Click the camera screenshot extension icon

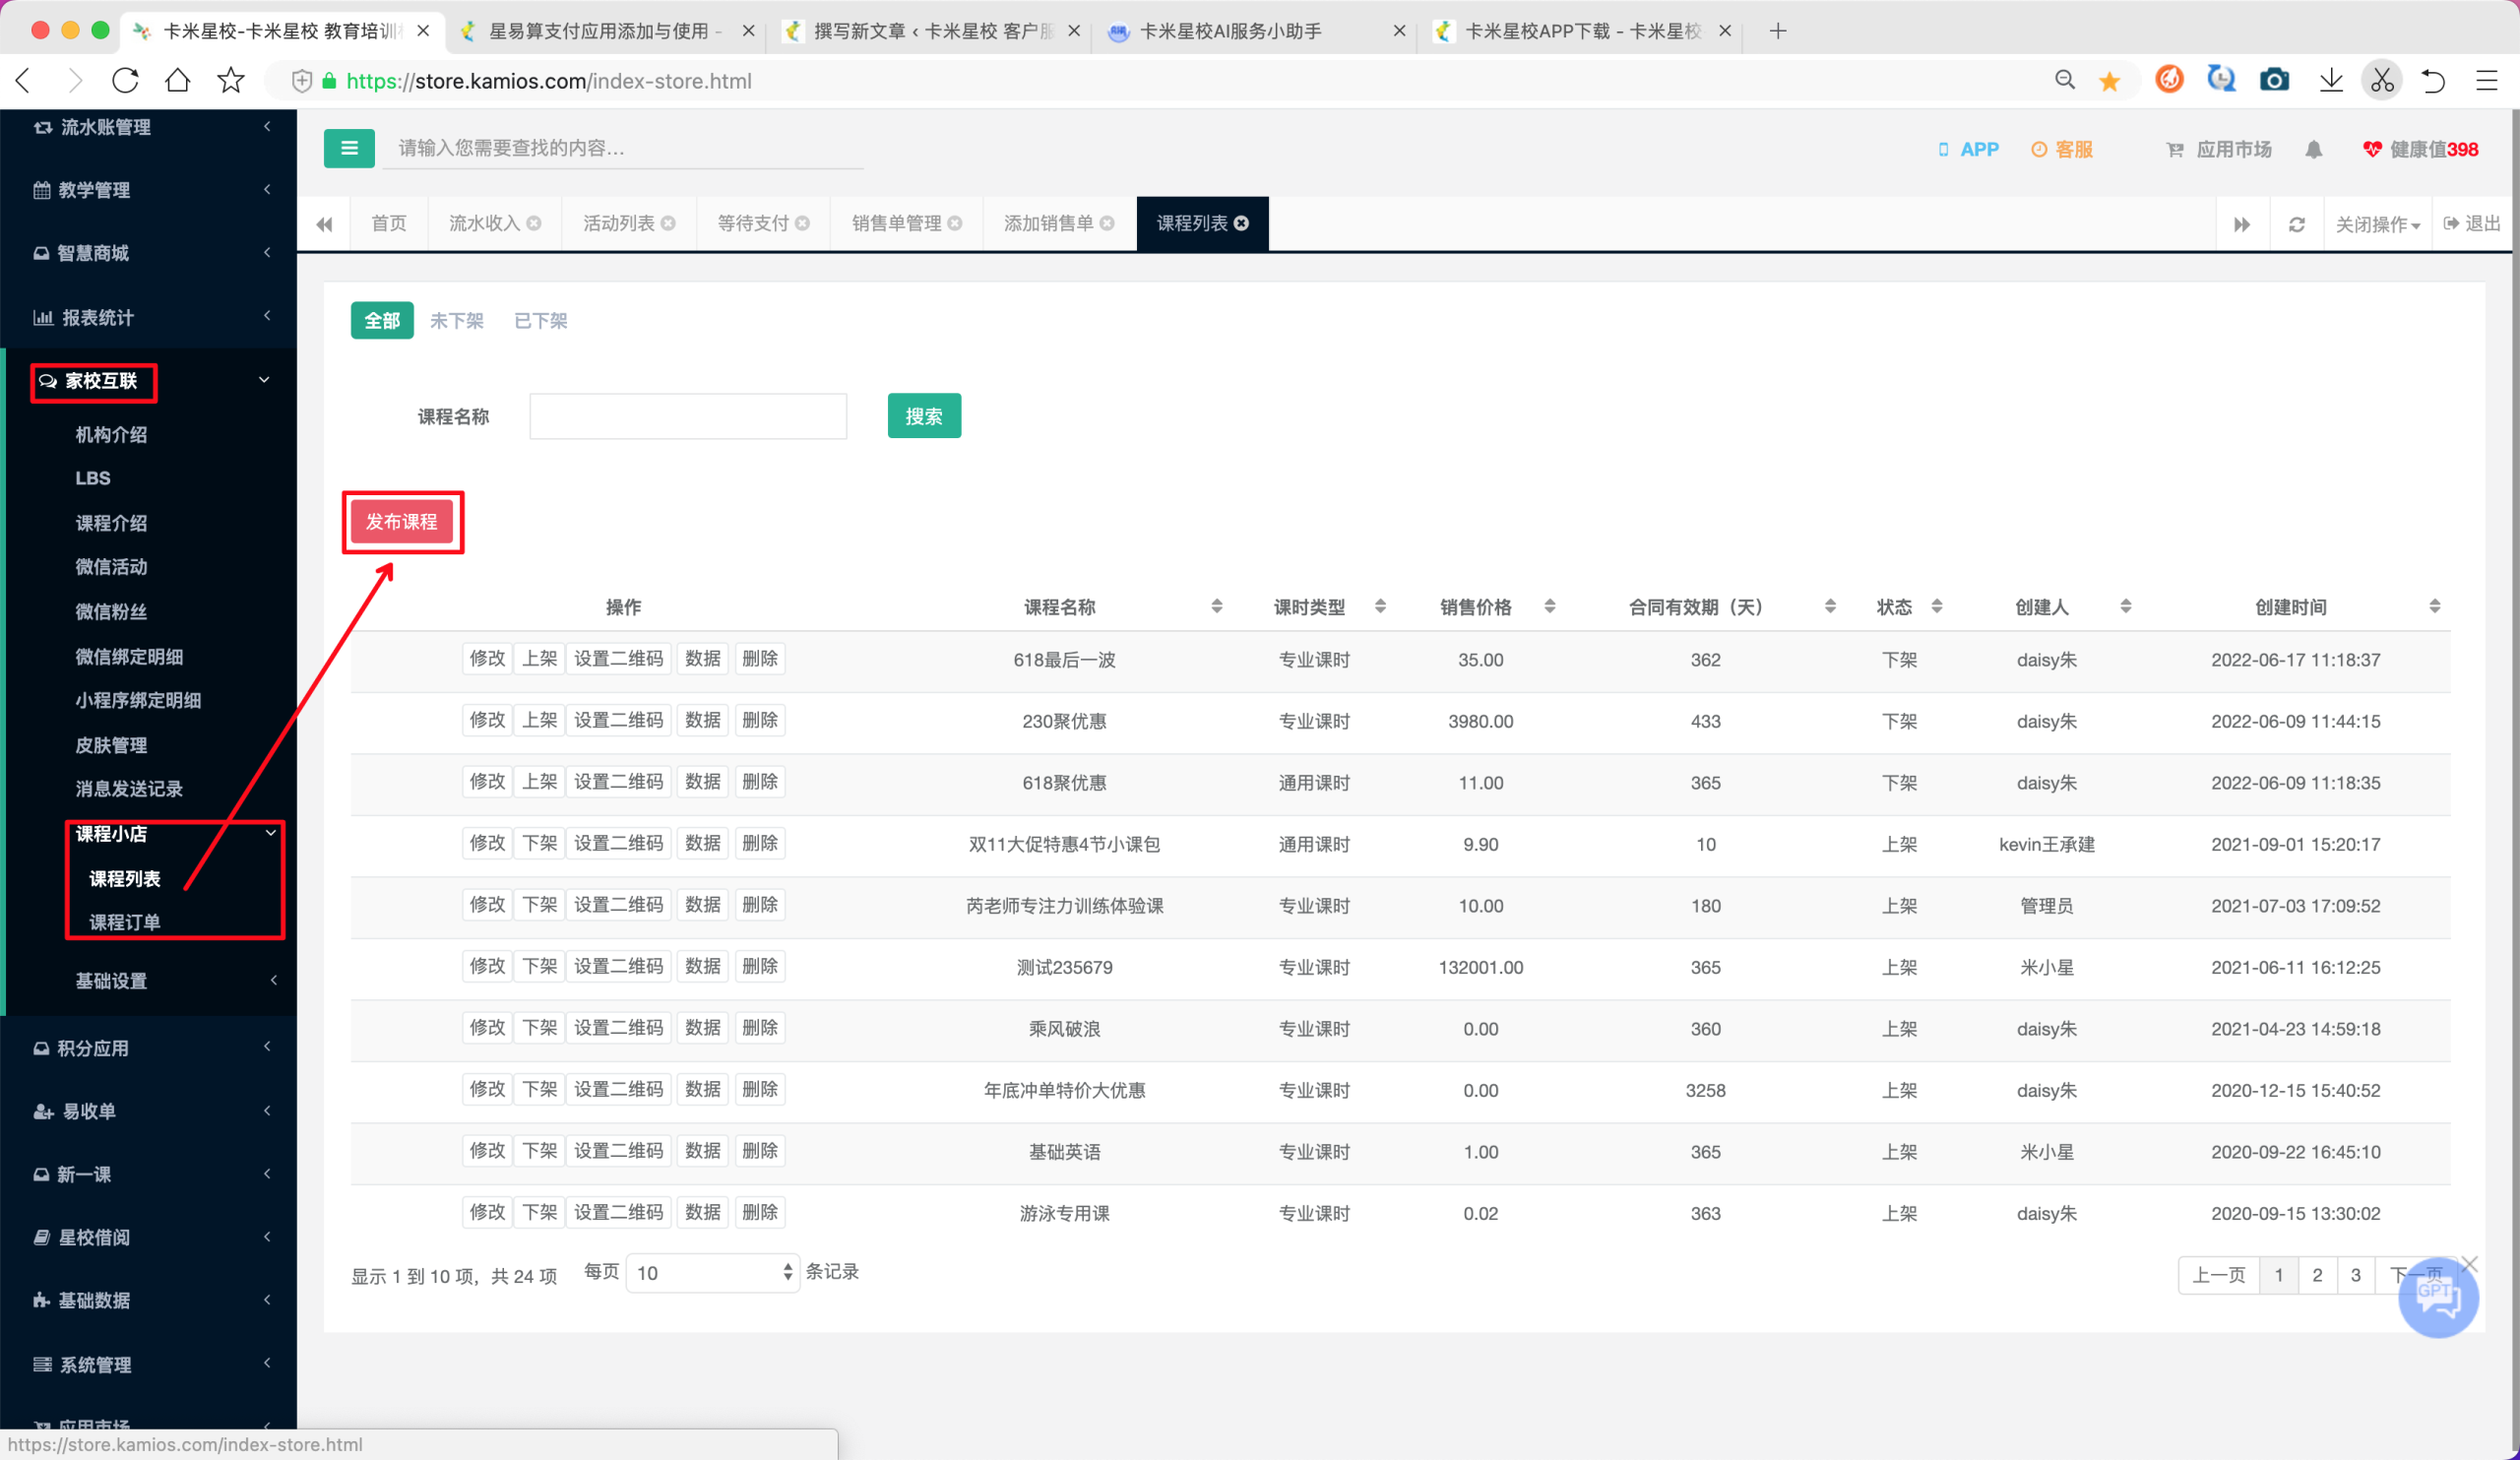pos(2274,80)
